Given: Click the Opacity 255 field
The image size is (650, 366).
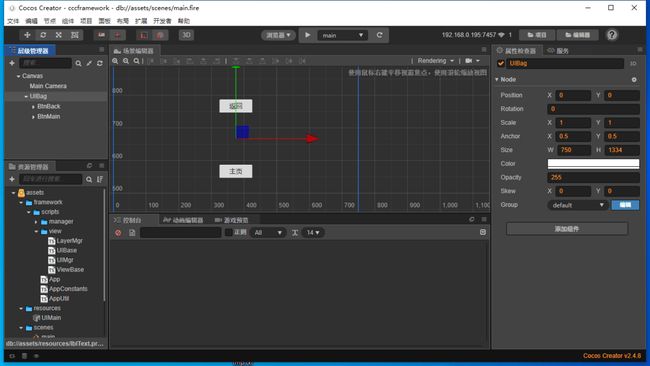Looking at the screenshot, I should tap(593, 177).
